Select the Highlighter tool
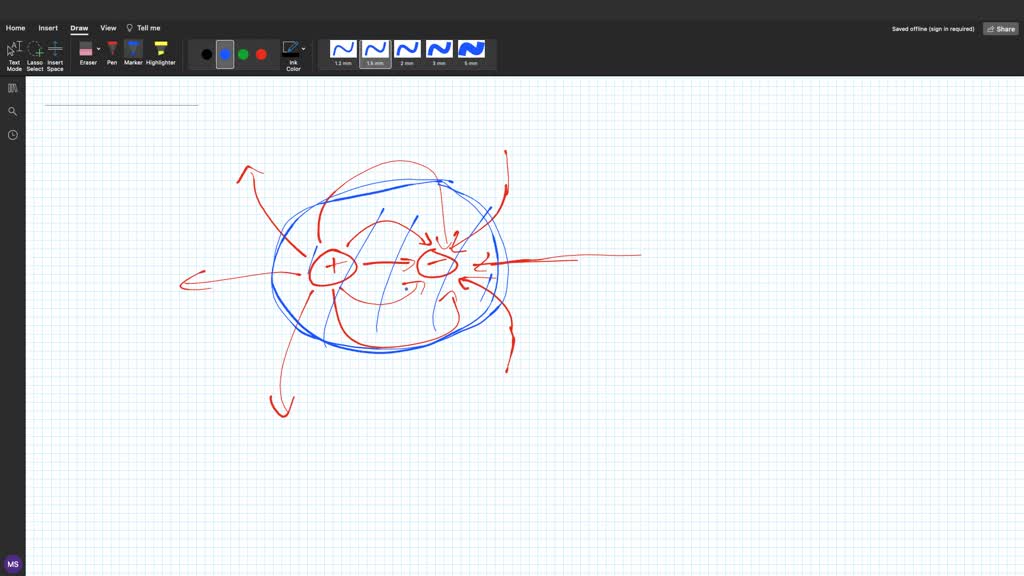This screenshot has width=1024, height=576. (160, 48)
